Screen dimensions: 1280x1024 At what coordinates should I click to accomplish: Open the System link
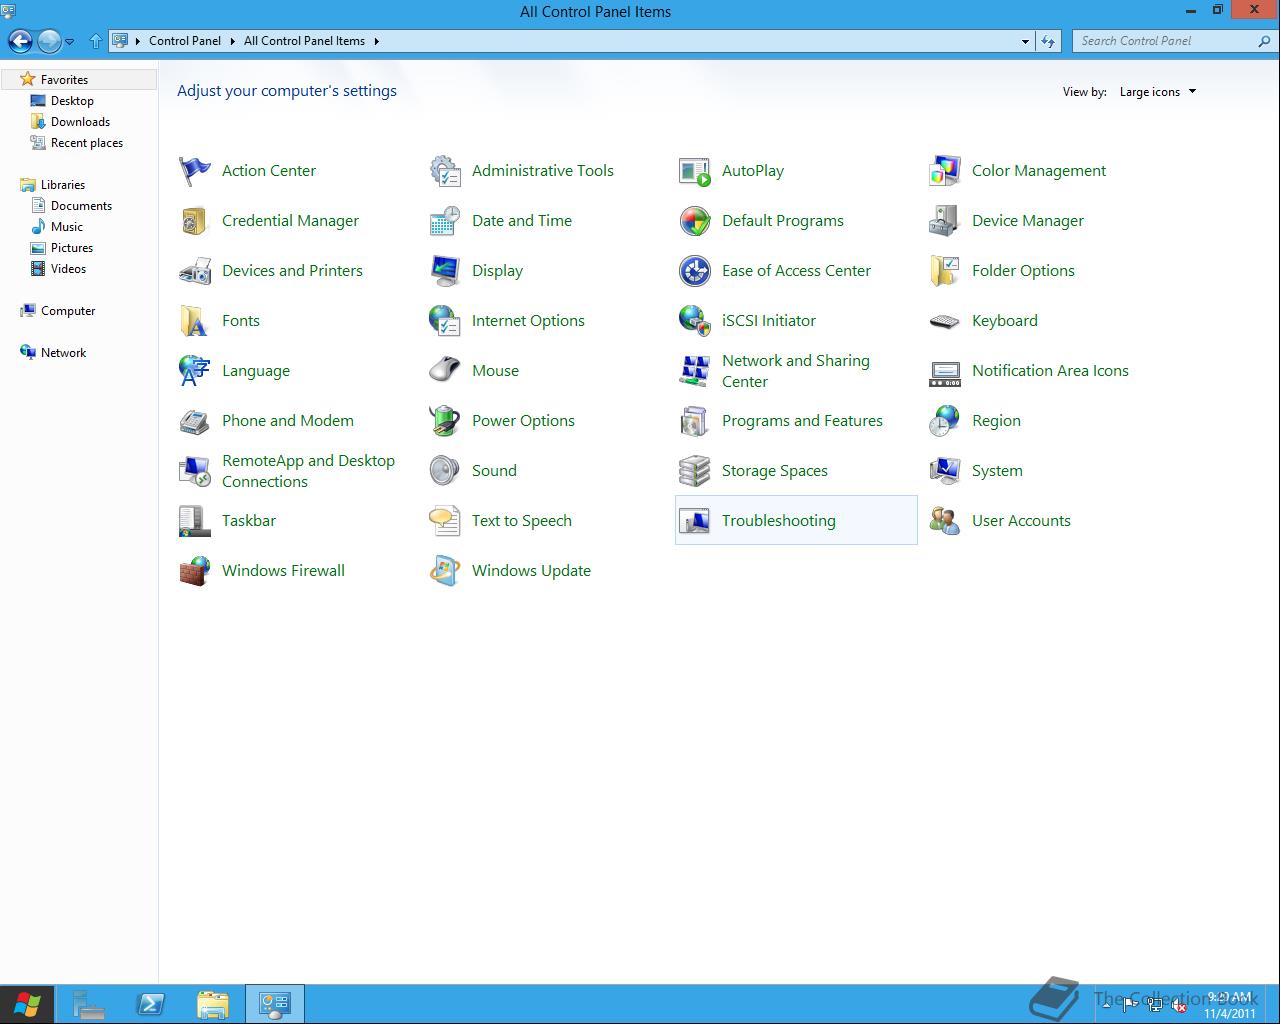pos(997,471)
